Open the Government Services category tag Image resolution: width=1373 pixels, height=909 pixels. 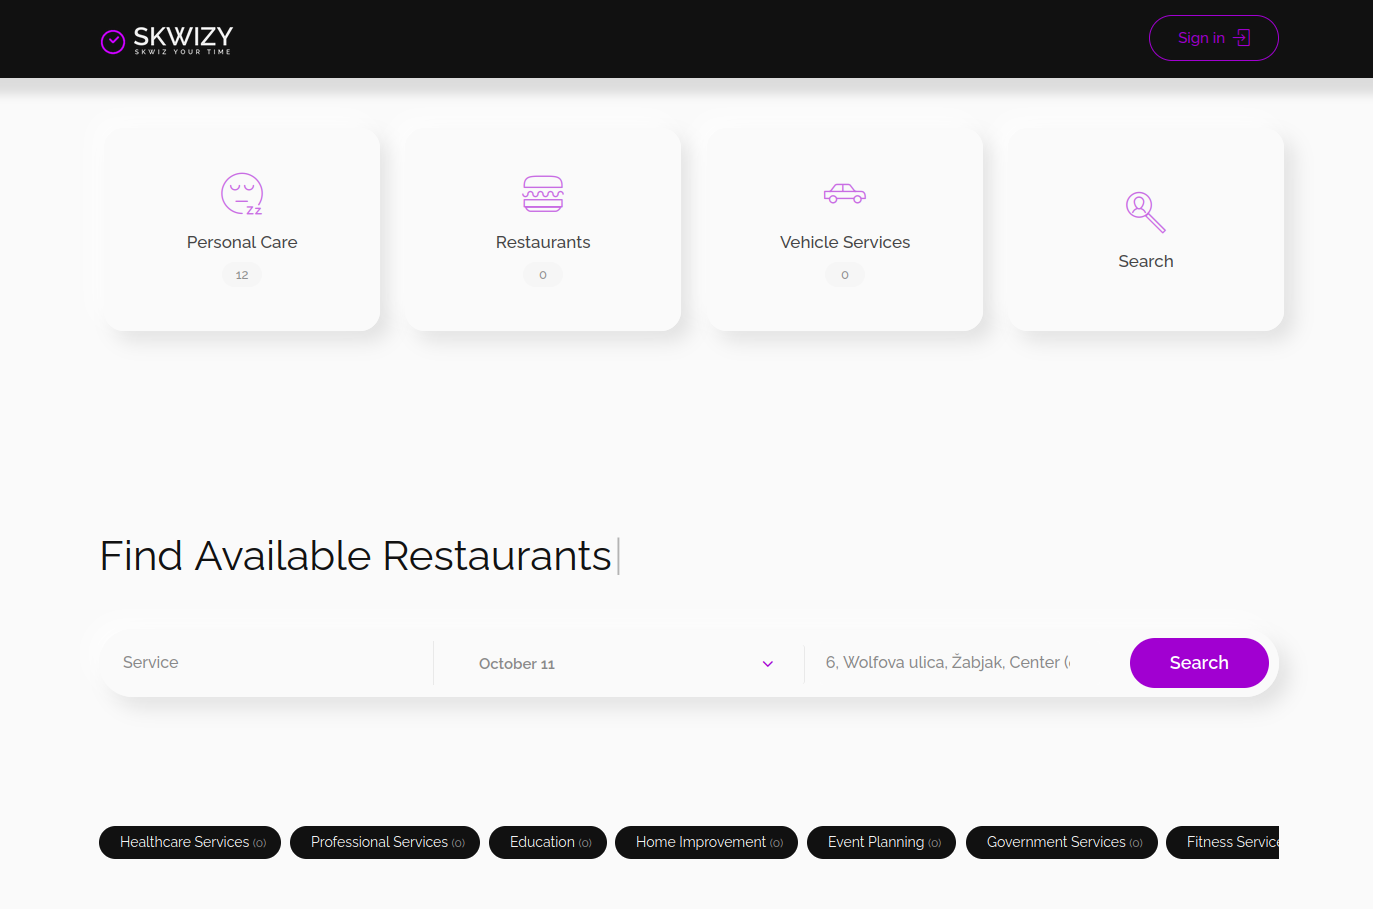1061,842
